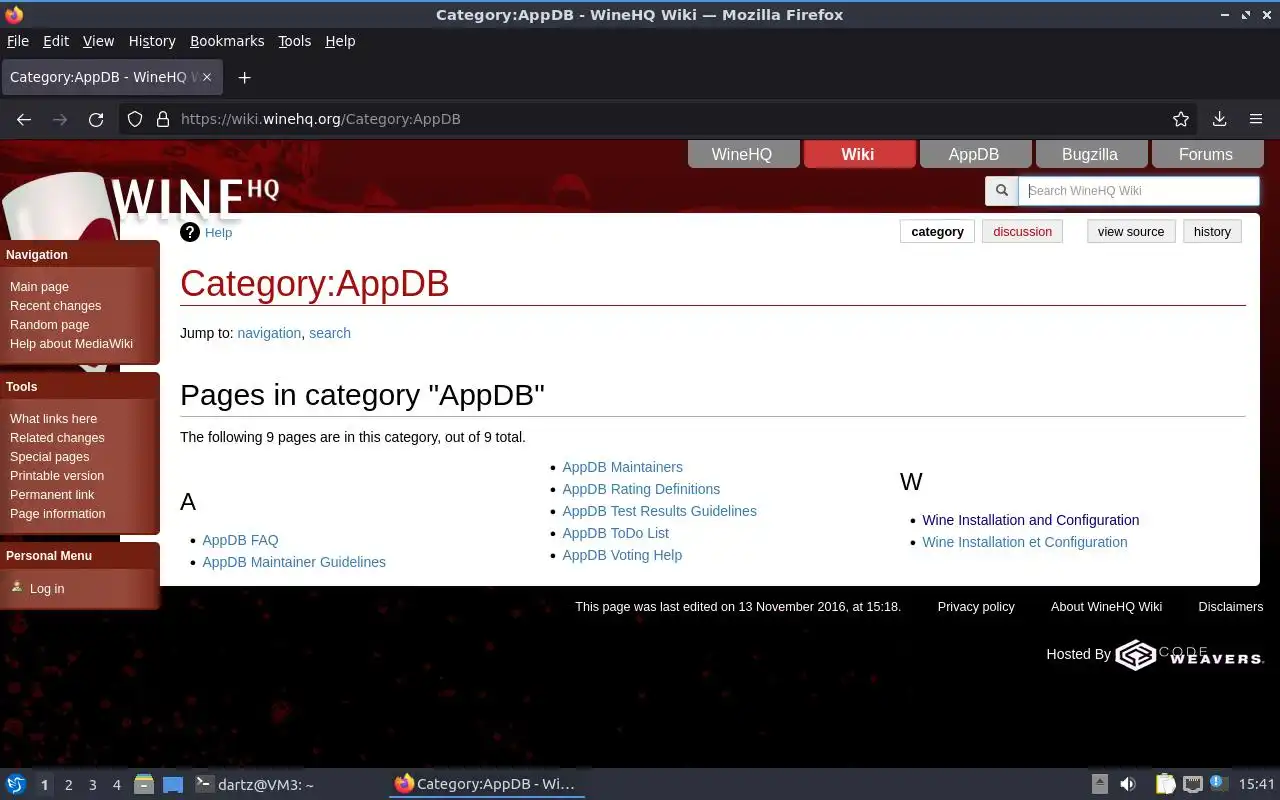Open Wine Installation and Configuration link

pyautogui.click(x=1030, y=520)
